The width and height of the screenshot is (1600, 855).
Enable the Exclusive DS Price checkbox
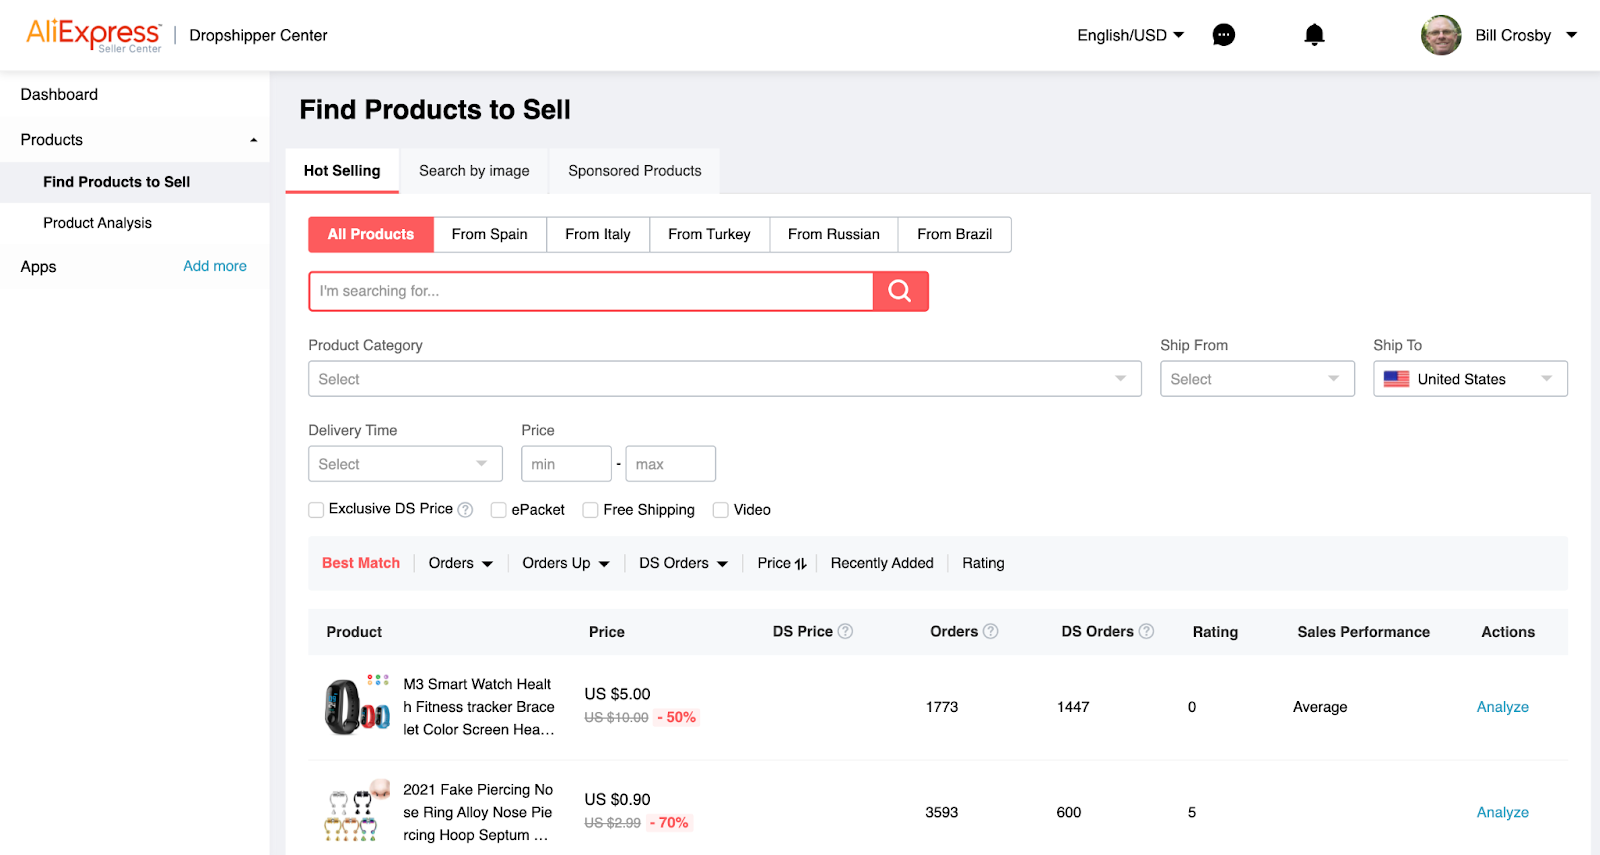pyautogui.click(x=316, y=510)
